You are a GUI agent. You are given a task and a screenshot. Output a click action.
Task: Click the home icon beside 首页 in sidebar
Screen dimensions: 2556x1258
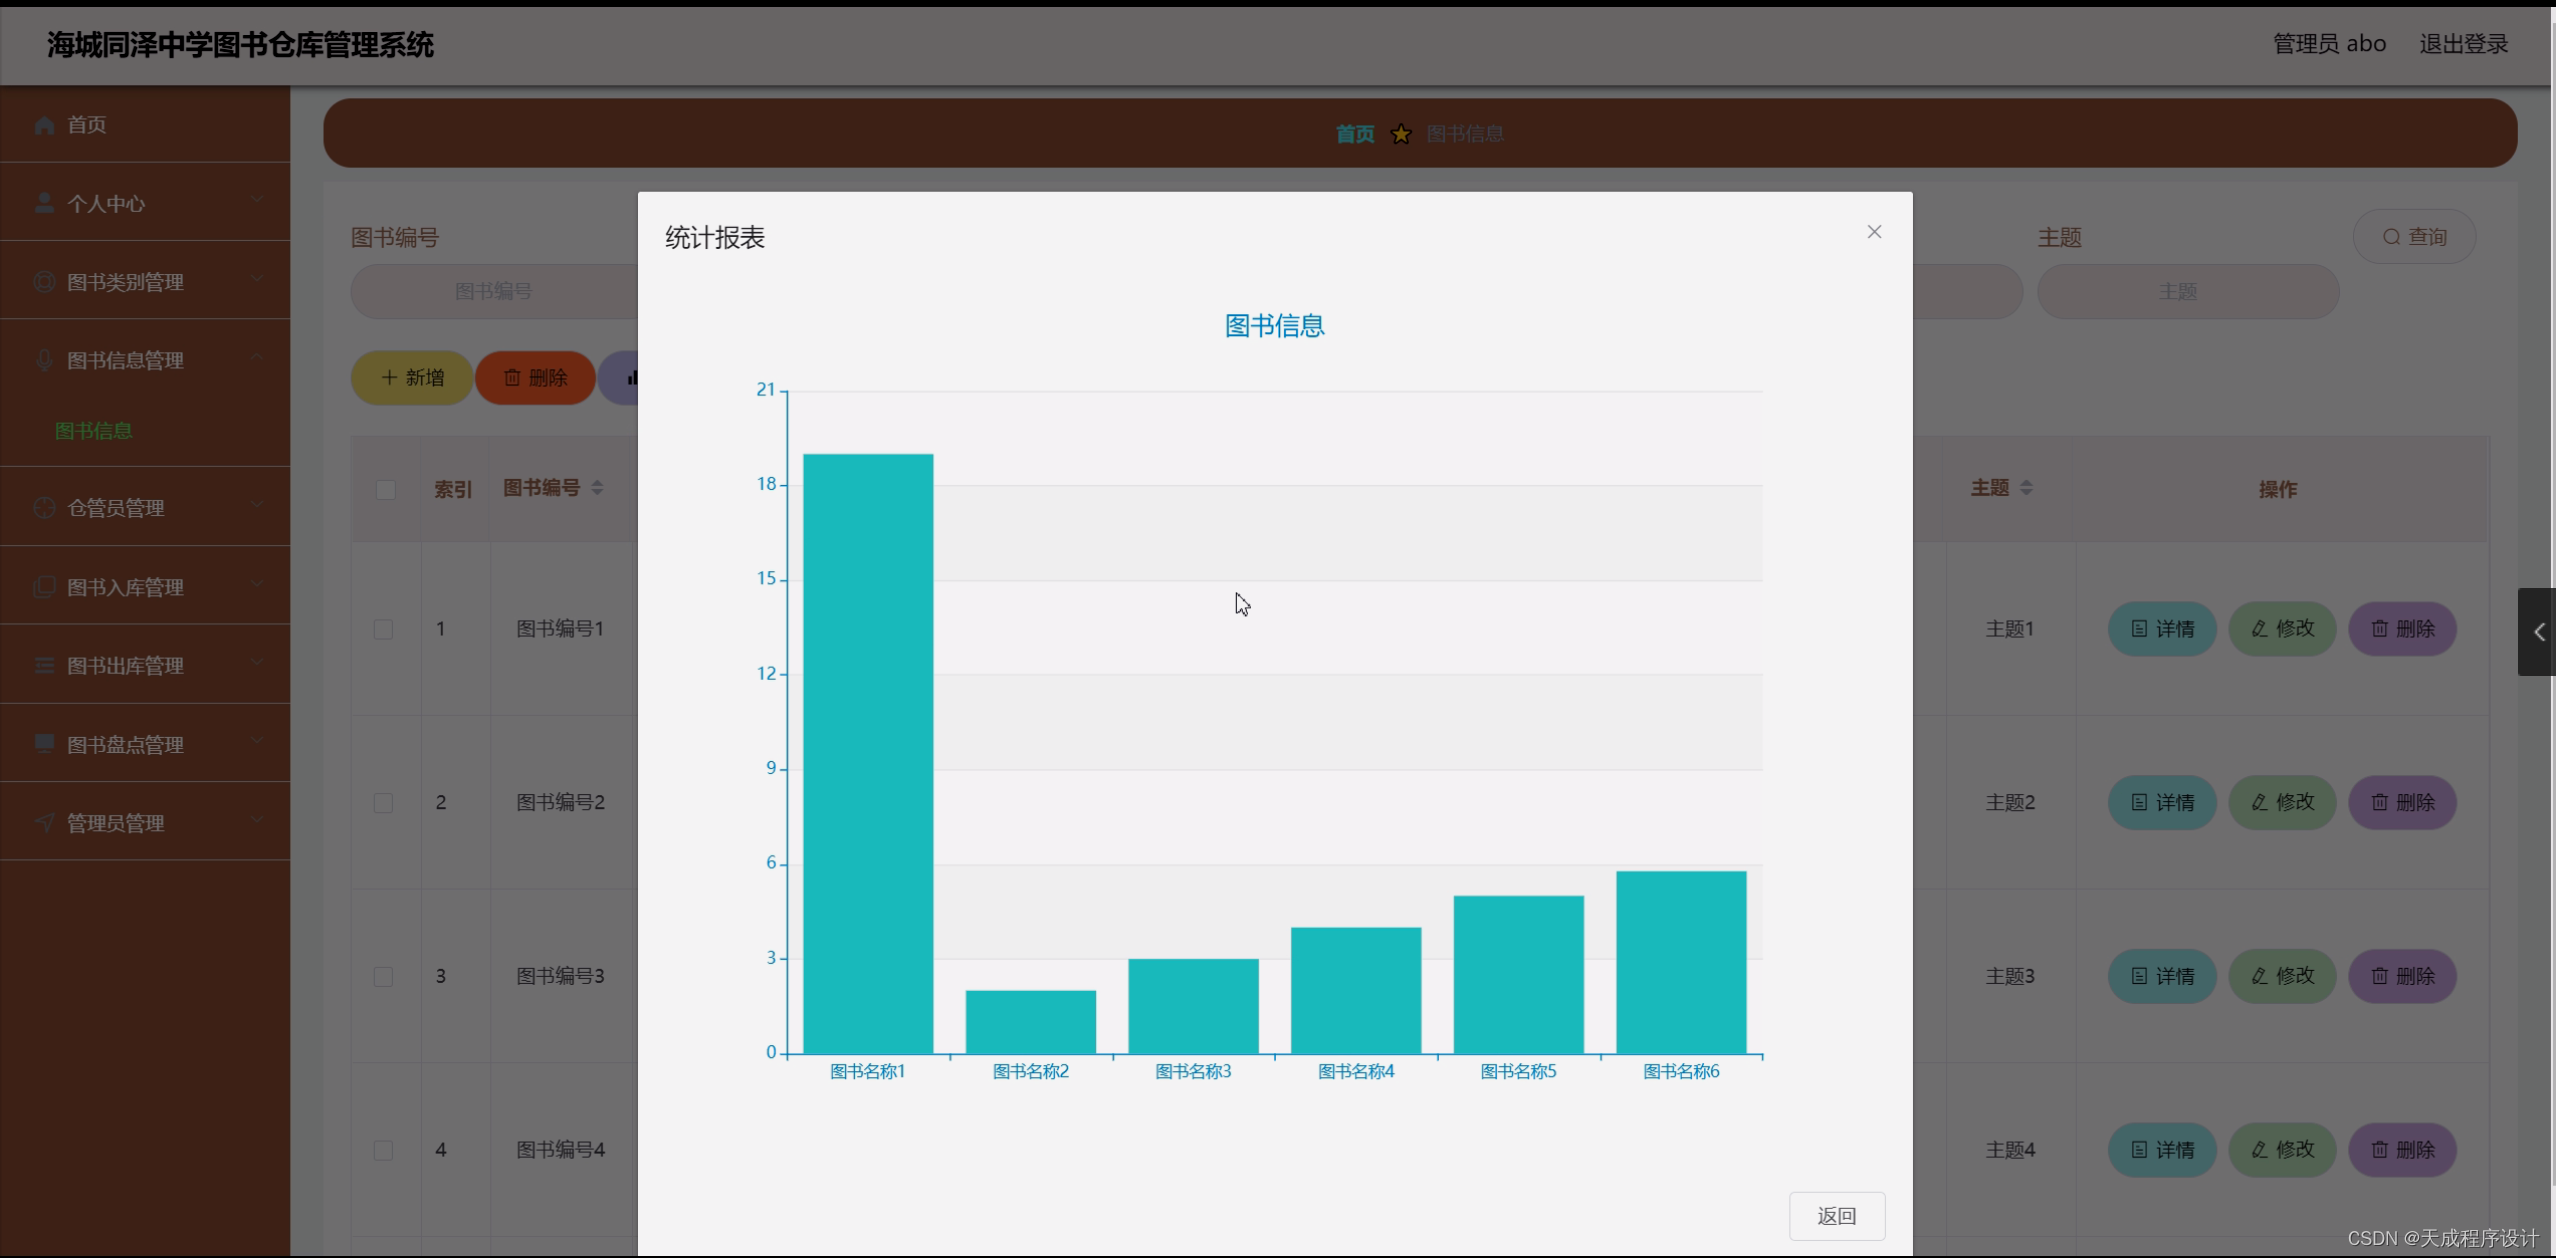click(x=44, y=125)
